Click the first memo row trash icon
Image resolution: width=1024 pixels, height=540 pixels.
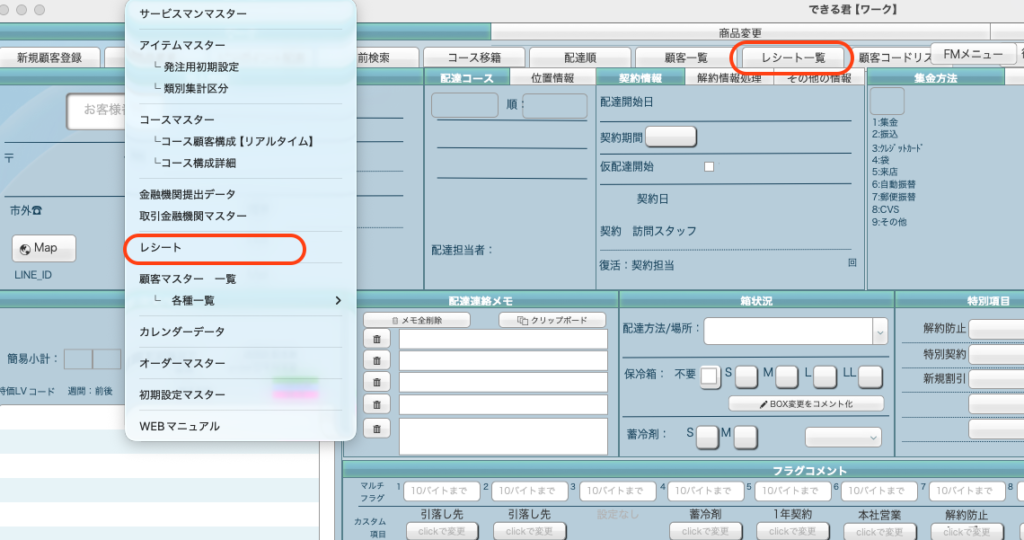click(376, 339)
